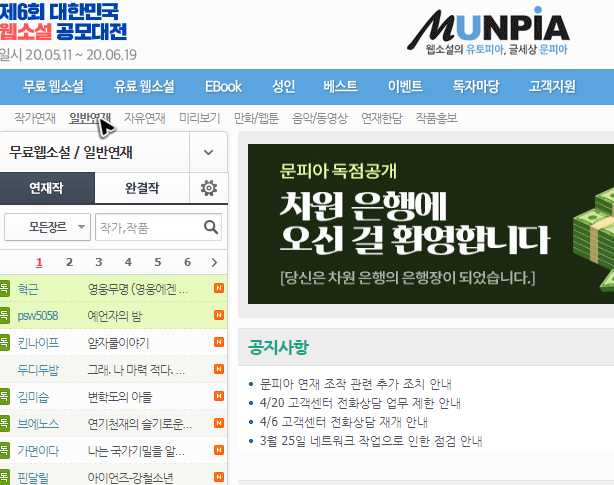Click the green 독 badge beside 브에노스
This screenshot has height=485, width=614.
pyautogui.click(x=4, y=424)
